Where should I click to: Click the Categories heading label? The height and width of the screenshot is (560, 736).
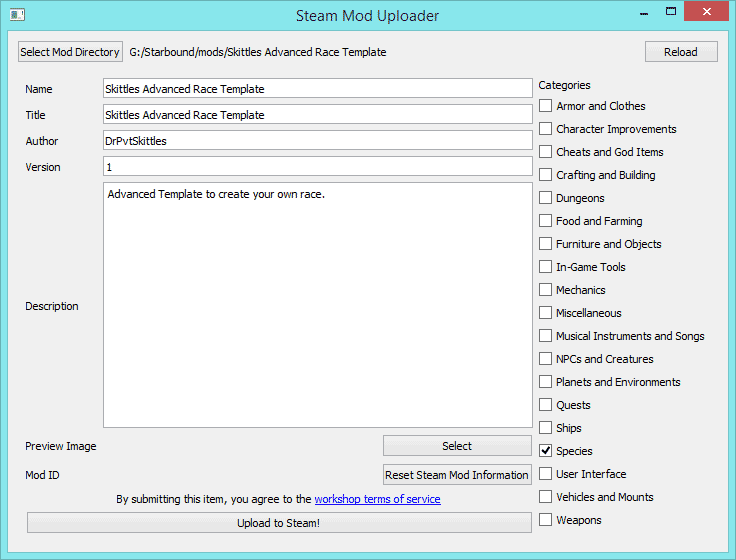[x=564, y=85]
